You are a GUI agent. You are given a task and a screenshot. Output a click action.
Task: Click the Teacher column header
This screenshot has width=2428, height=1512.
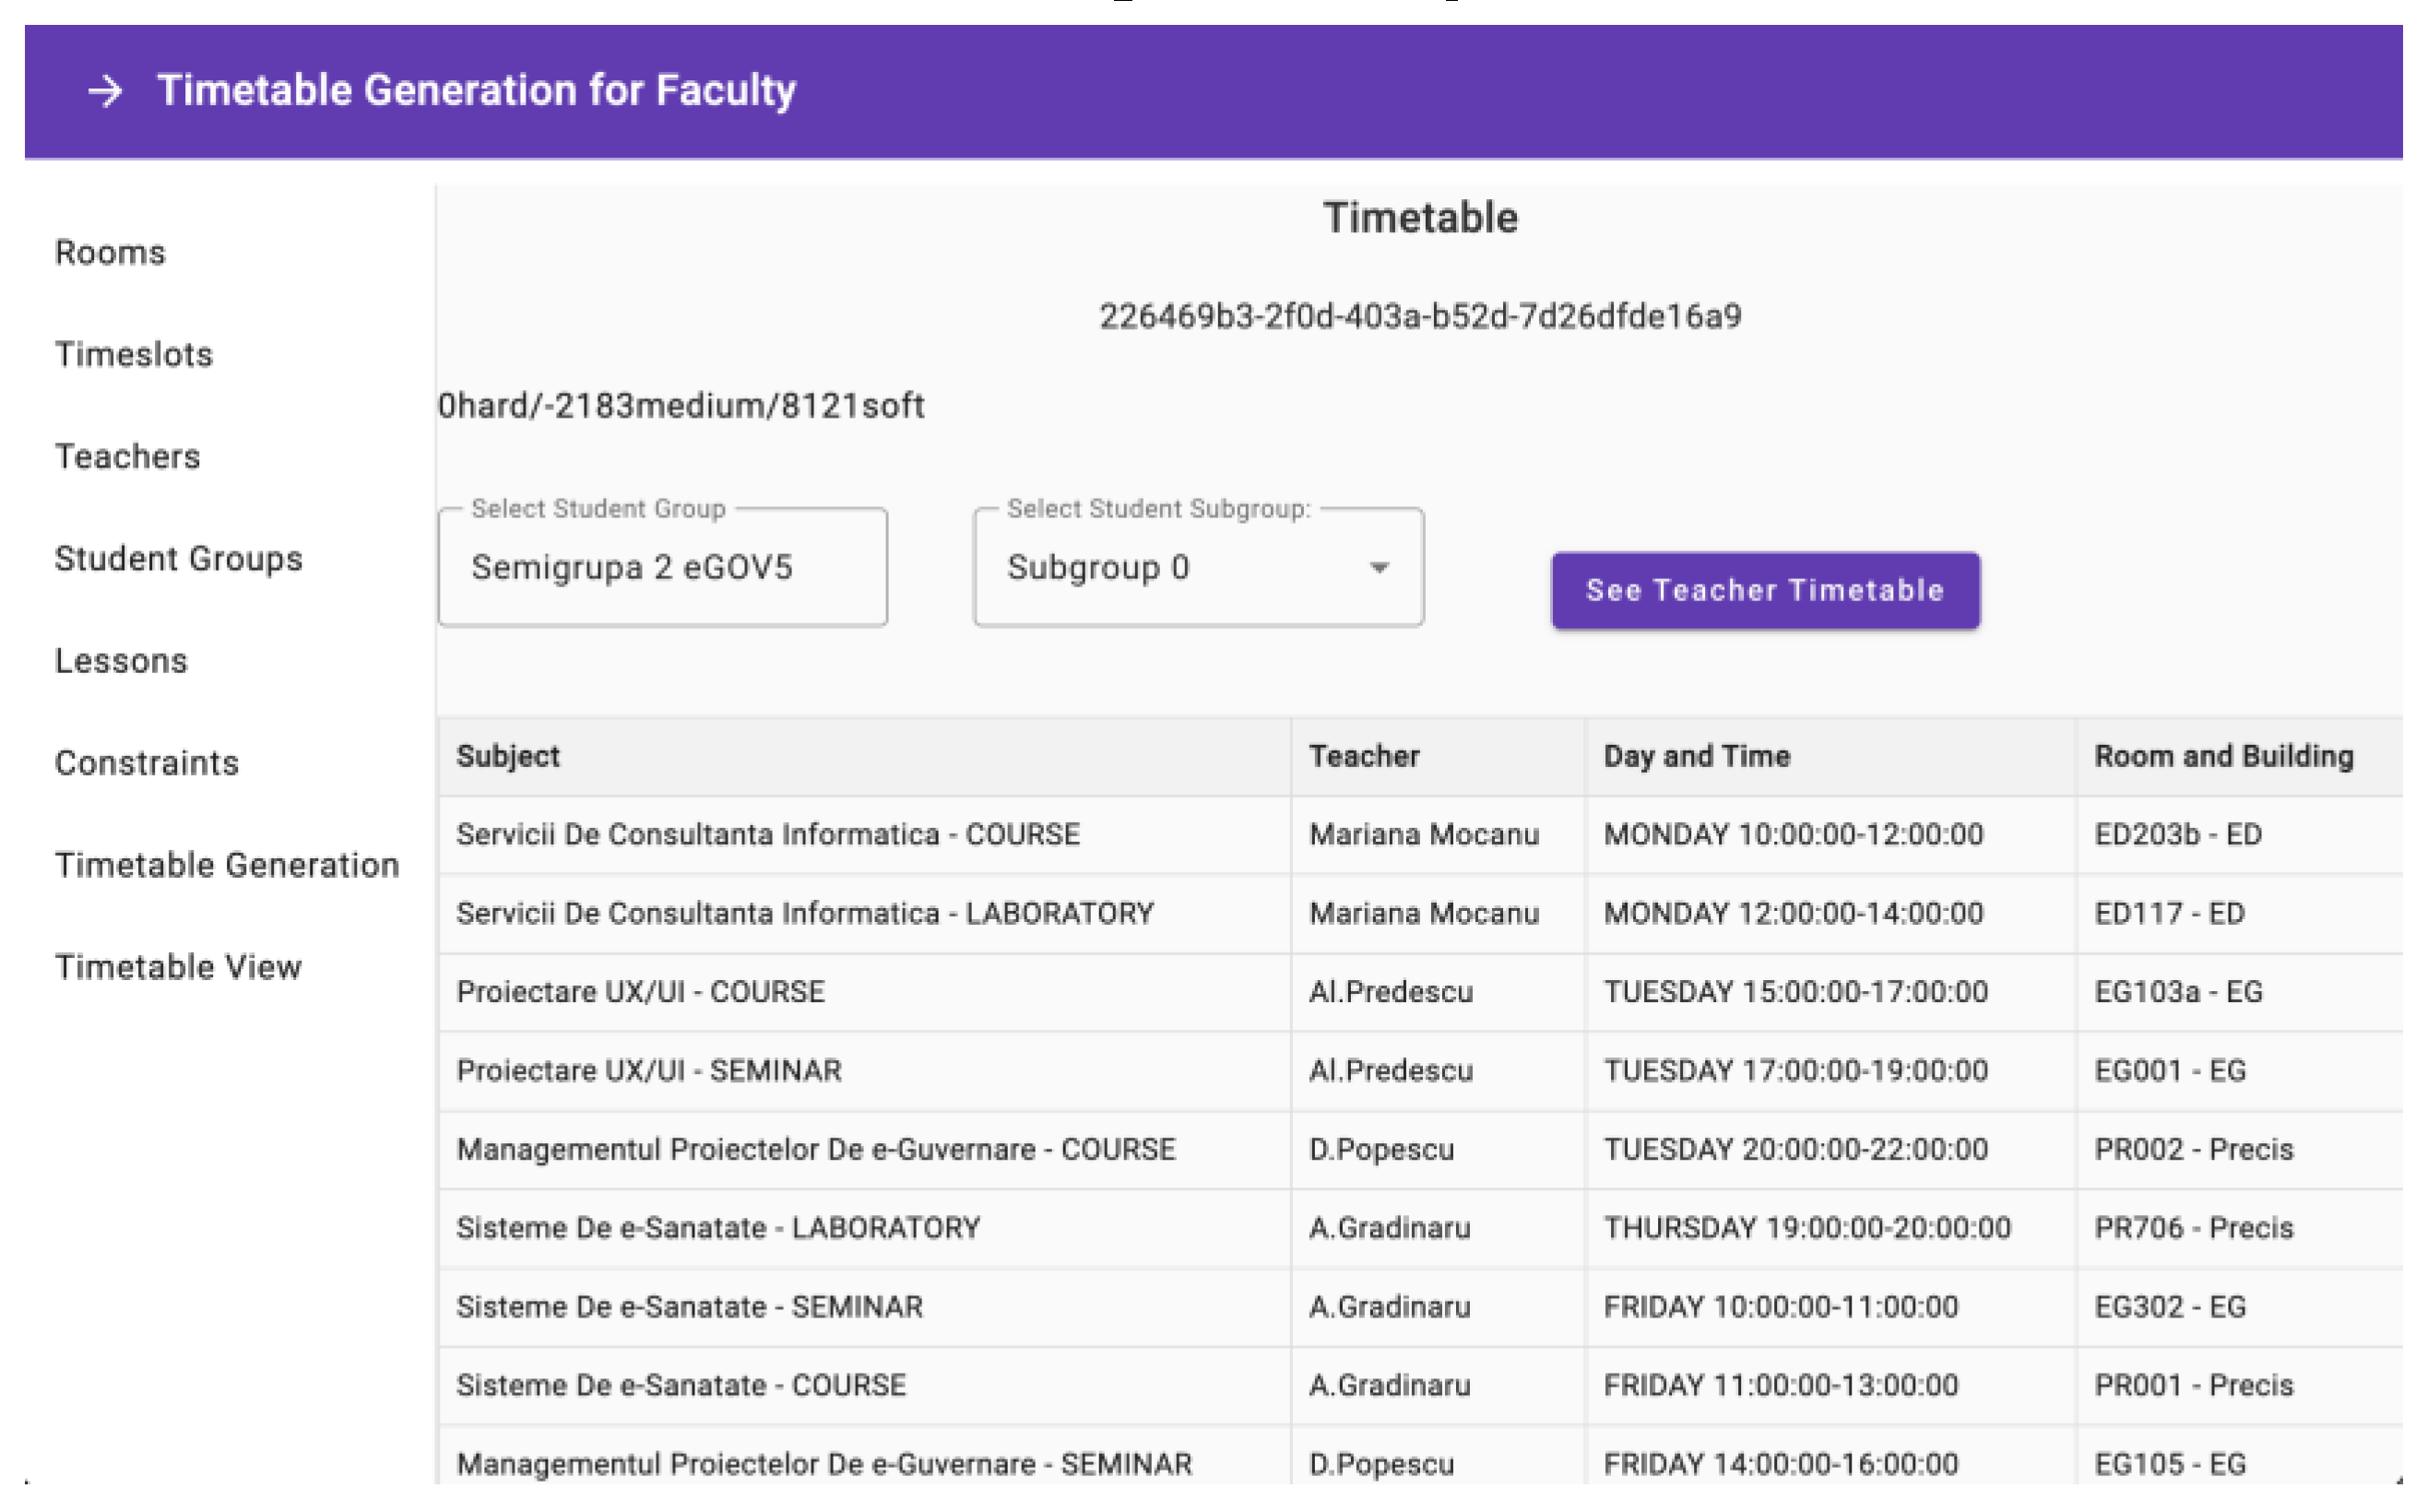(x=1364, y=756)
